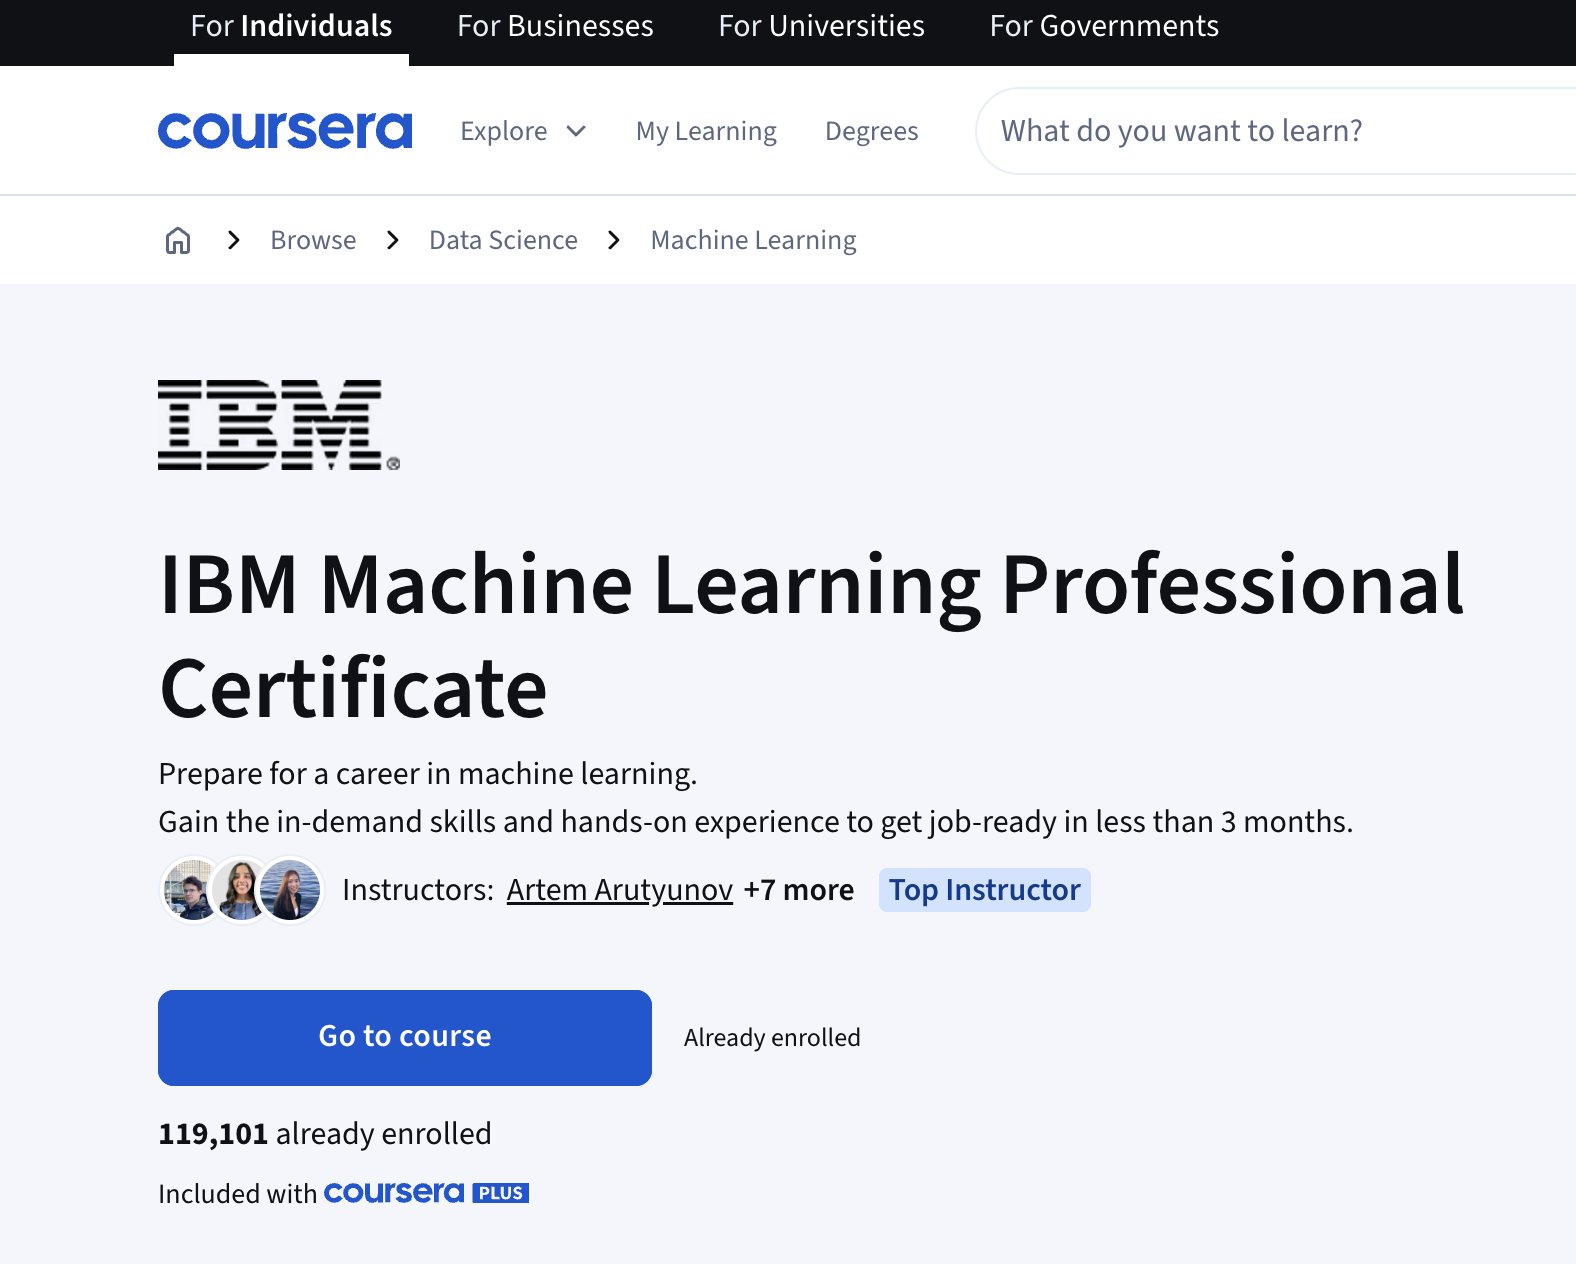
Task: Expand the Explore dropdown menu
Action: [523, 131]
